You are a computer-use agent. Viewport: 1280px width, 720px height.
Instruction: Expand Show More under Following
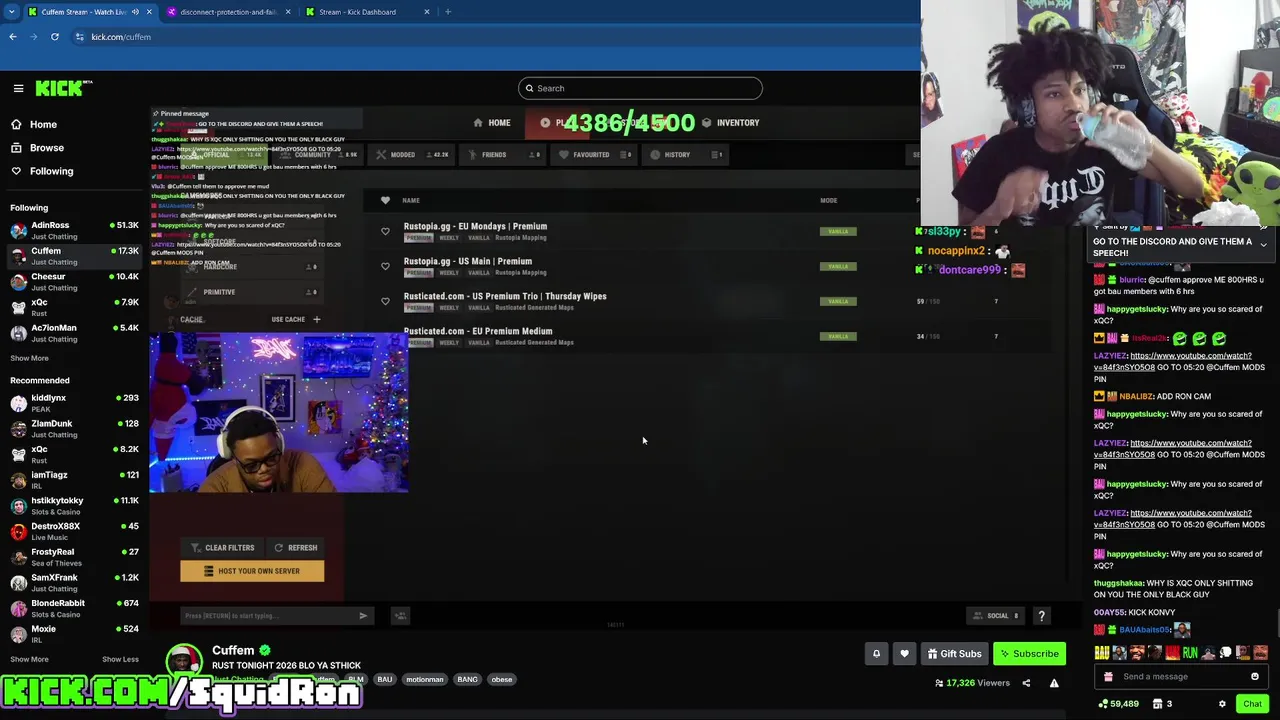(29, 358)
